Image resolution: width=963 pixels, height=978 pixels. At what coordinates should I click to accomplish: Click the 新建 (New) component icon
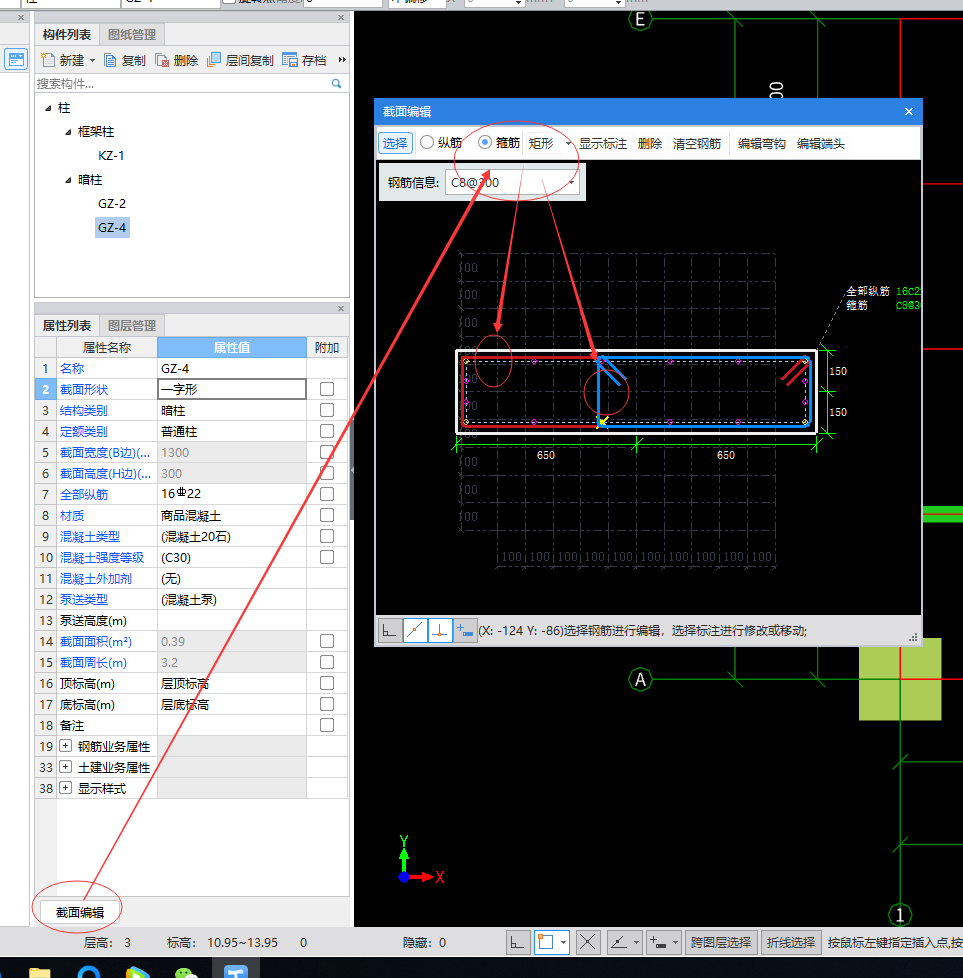click(48, 60)
